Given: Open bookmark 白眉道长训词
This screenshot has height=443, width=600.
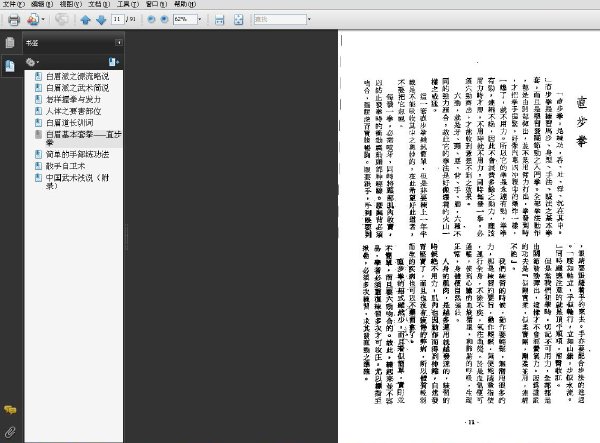Looking at the screenshot, I should (70, 123).
